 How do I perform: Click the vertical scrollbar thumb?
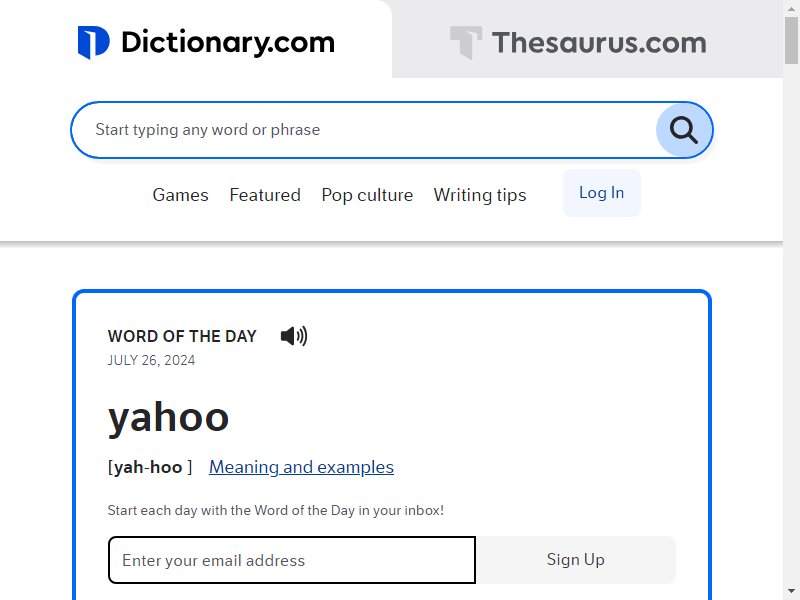791,40
